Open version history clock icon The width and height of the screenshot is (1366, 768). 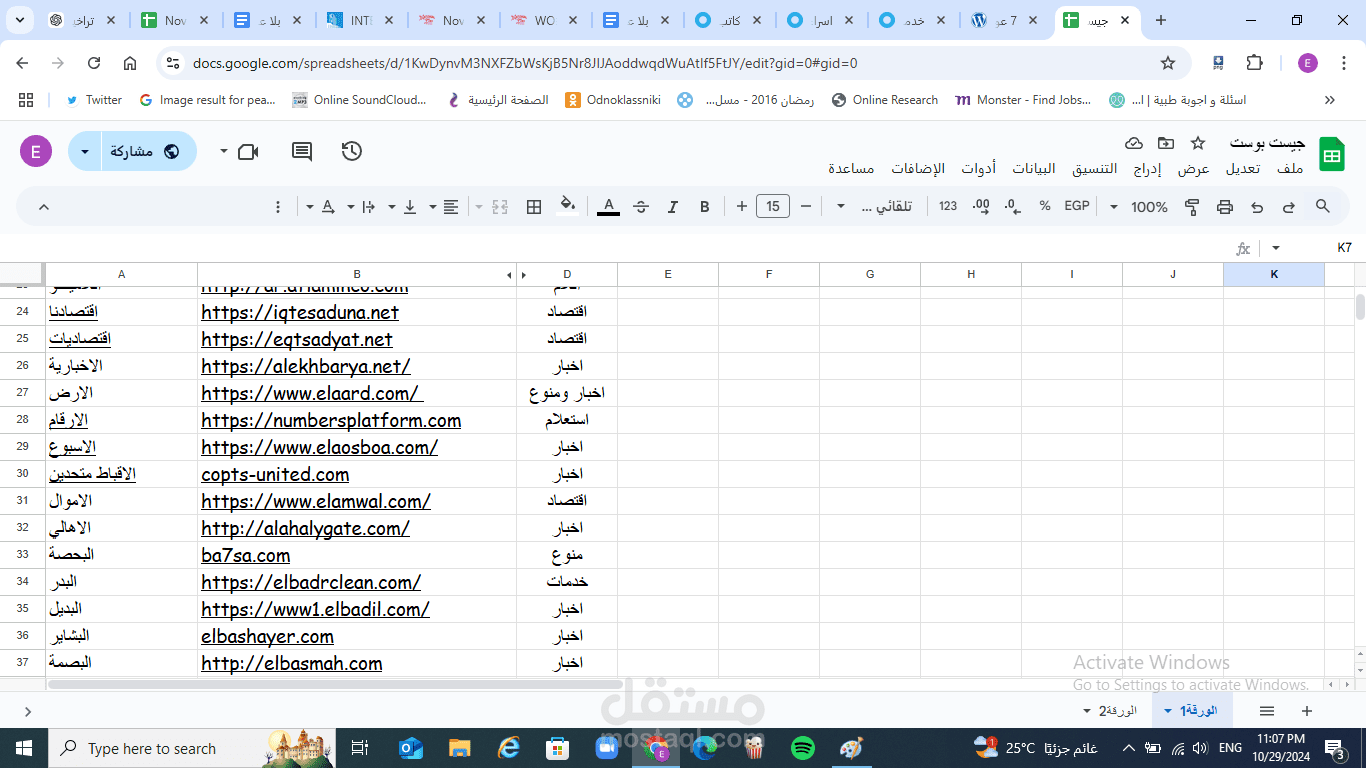point(351,151)
